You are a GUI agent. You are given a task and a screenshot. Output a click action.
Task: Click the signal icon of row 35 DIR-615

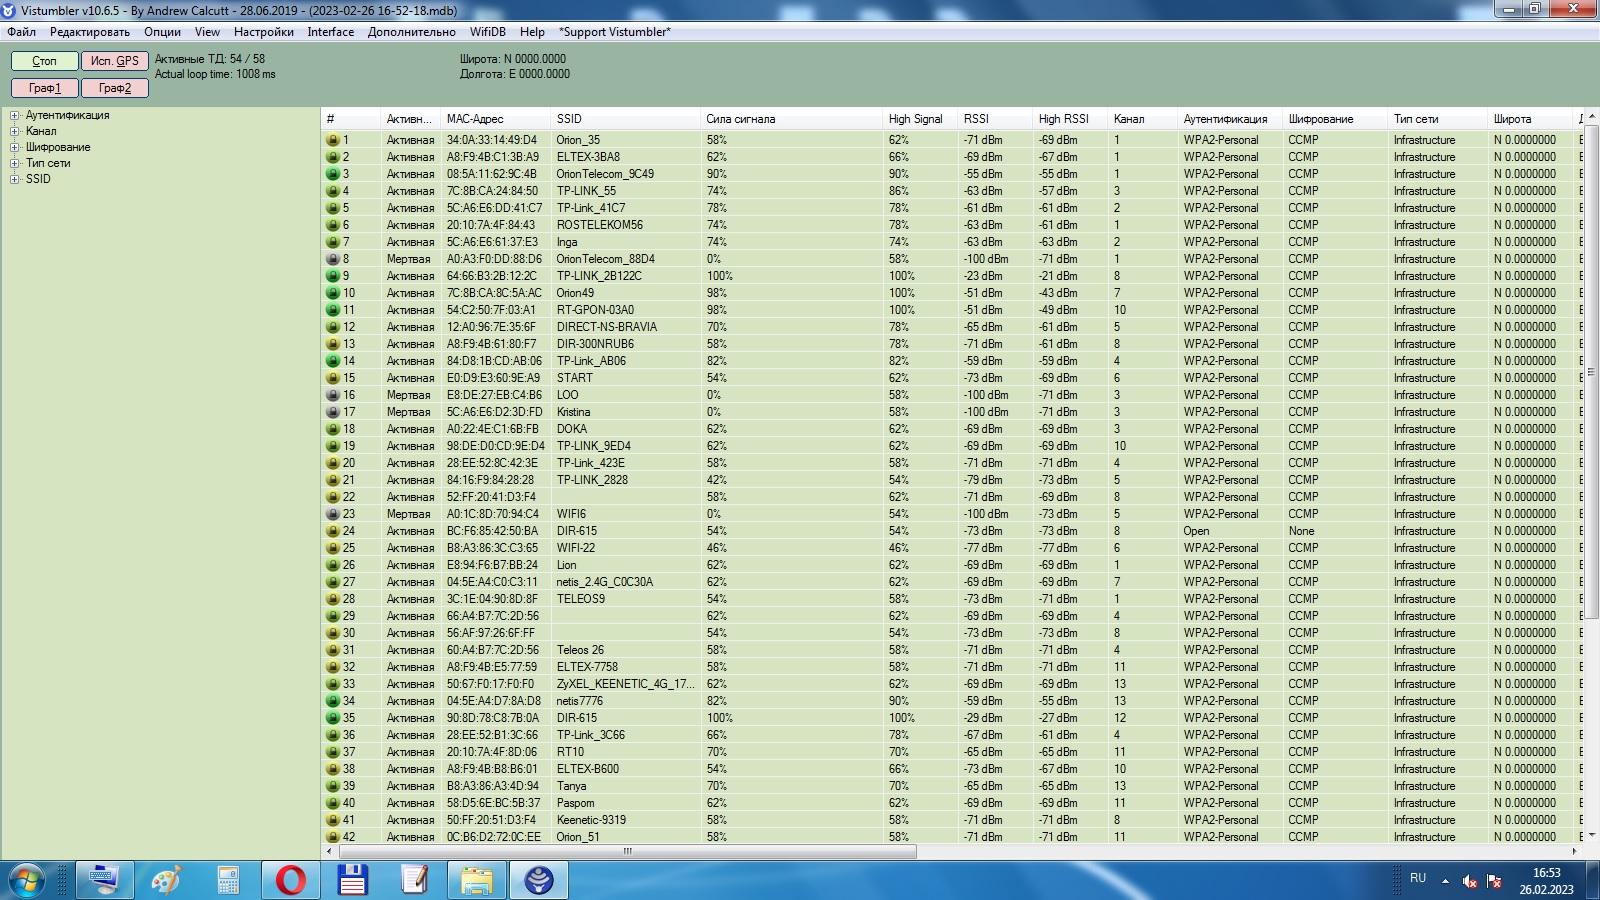click(x=333, y=718)
